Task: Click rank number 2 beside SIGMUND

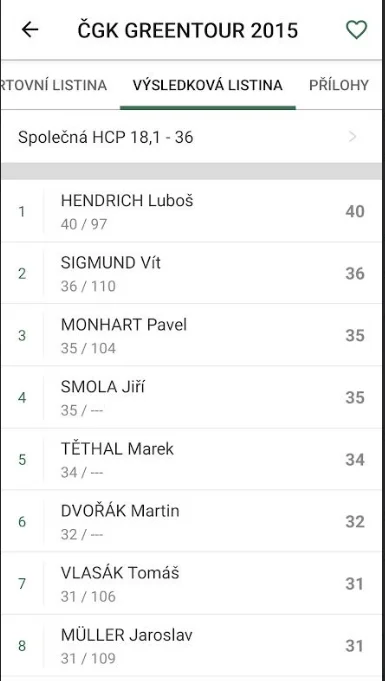Action: coord(22,274)
